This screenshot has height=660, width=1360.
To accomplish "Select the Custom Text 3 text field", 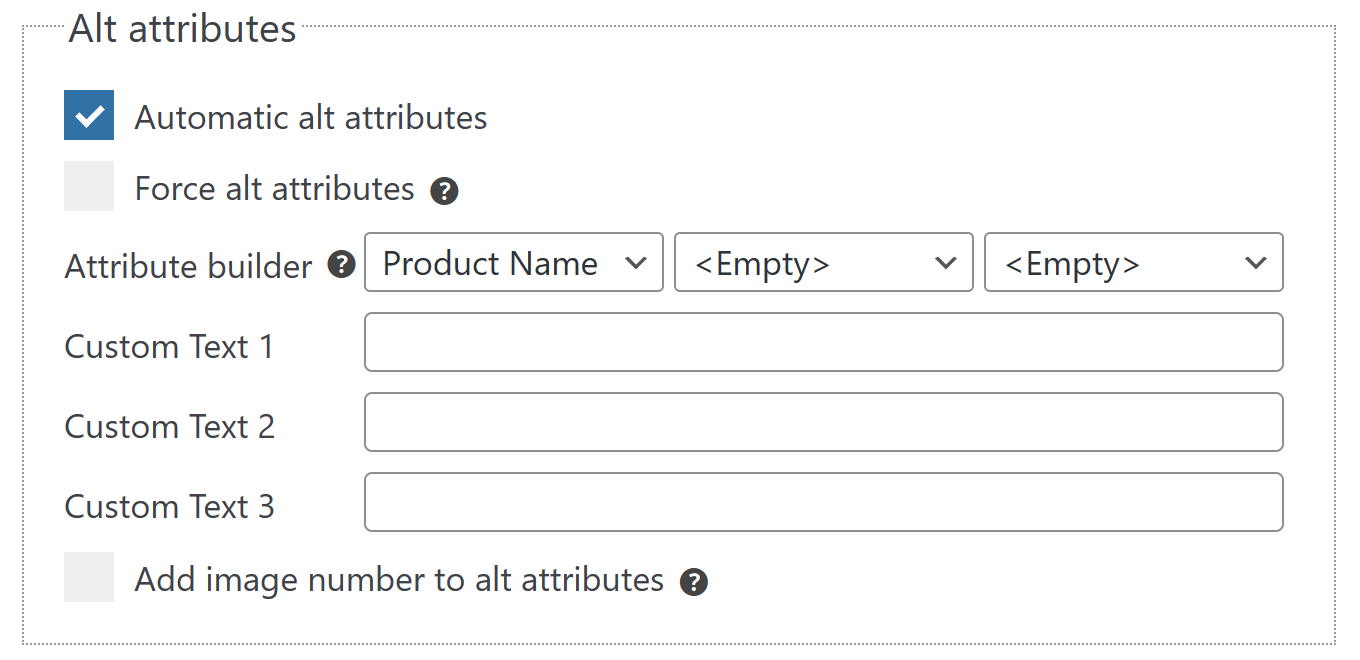I will (823, 502).
